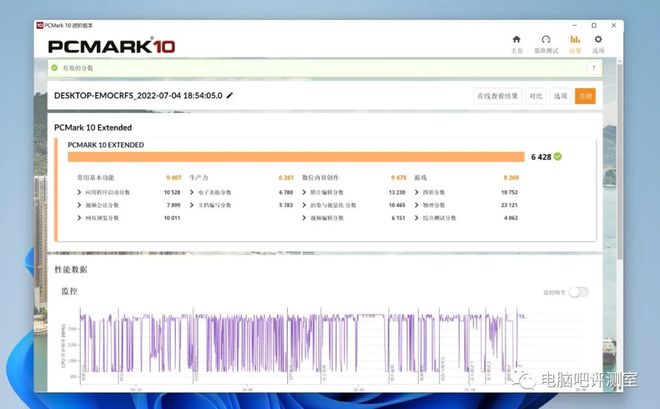Viewport: 660px width, 409px height.
Task: Click green checkmark next to 6 428 score
Action: pyautogui.click(x=558, y=157)
